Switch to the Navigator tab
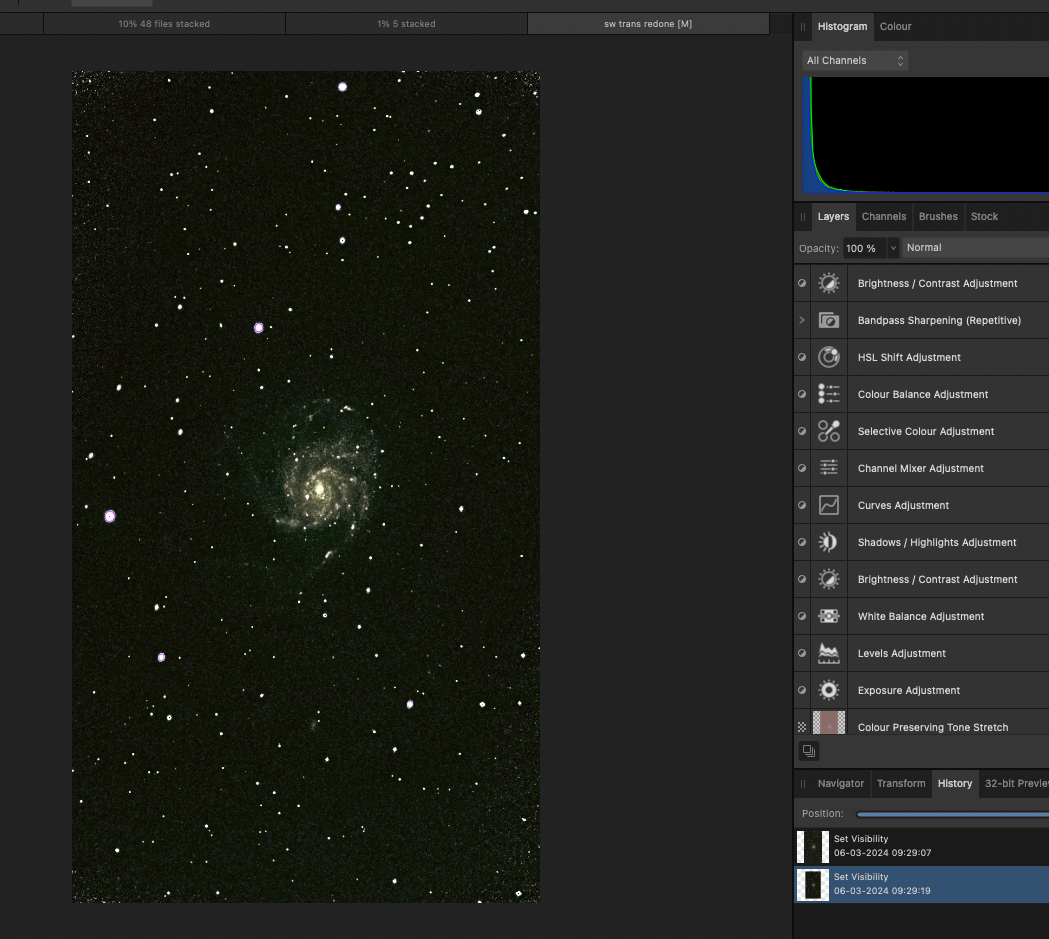The image size is (1049, 939). 840,783
